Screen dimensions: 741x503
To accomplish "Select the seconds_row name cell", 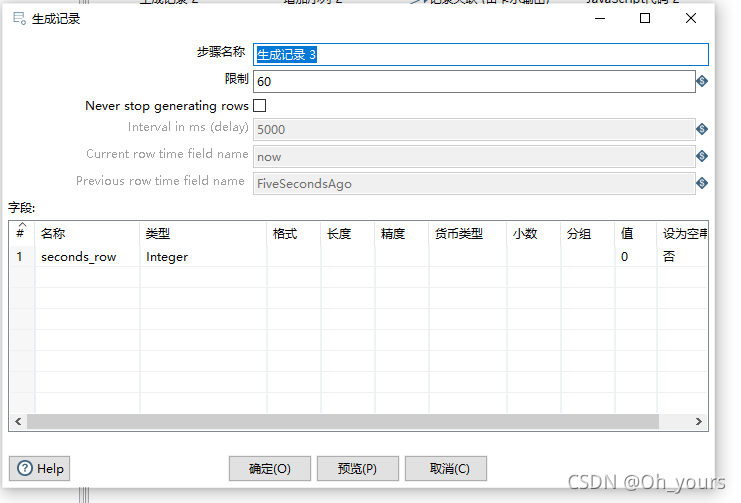I will [x=87, y=257].
